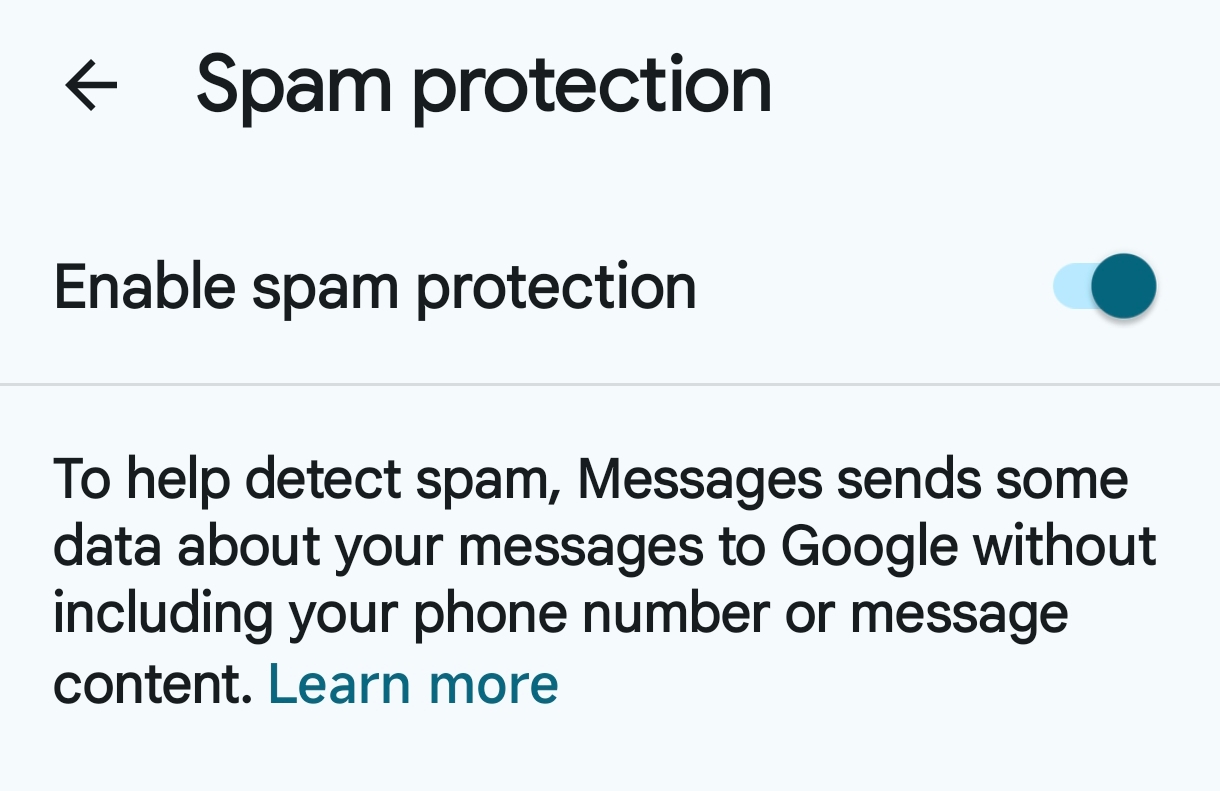Image resolution: width=1220 pixels, height=791 pixels.
Task: Click the word "including" in the description
Action: tap(163, 615)
